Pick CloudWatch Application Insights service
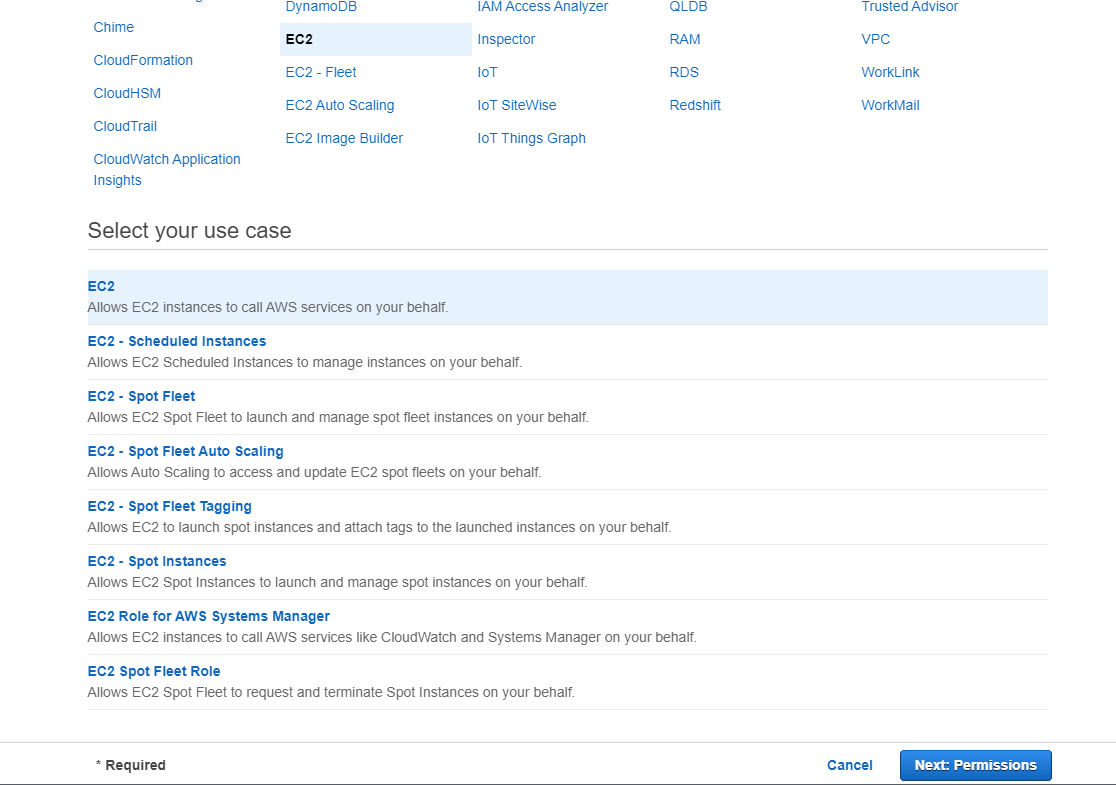Screen dimensions: 1116x785 click(167, 169)
